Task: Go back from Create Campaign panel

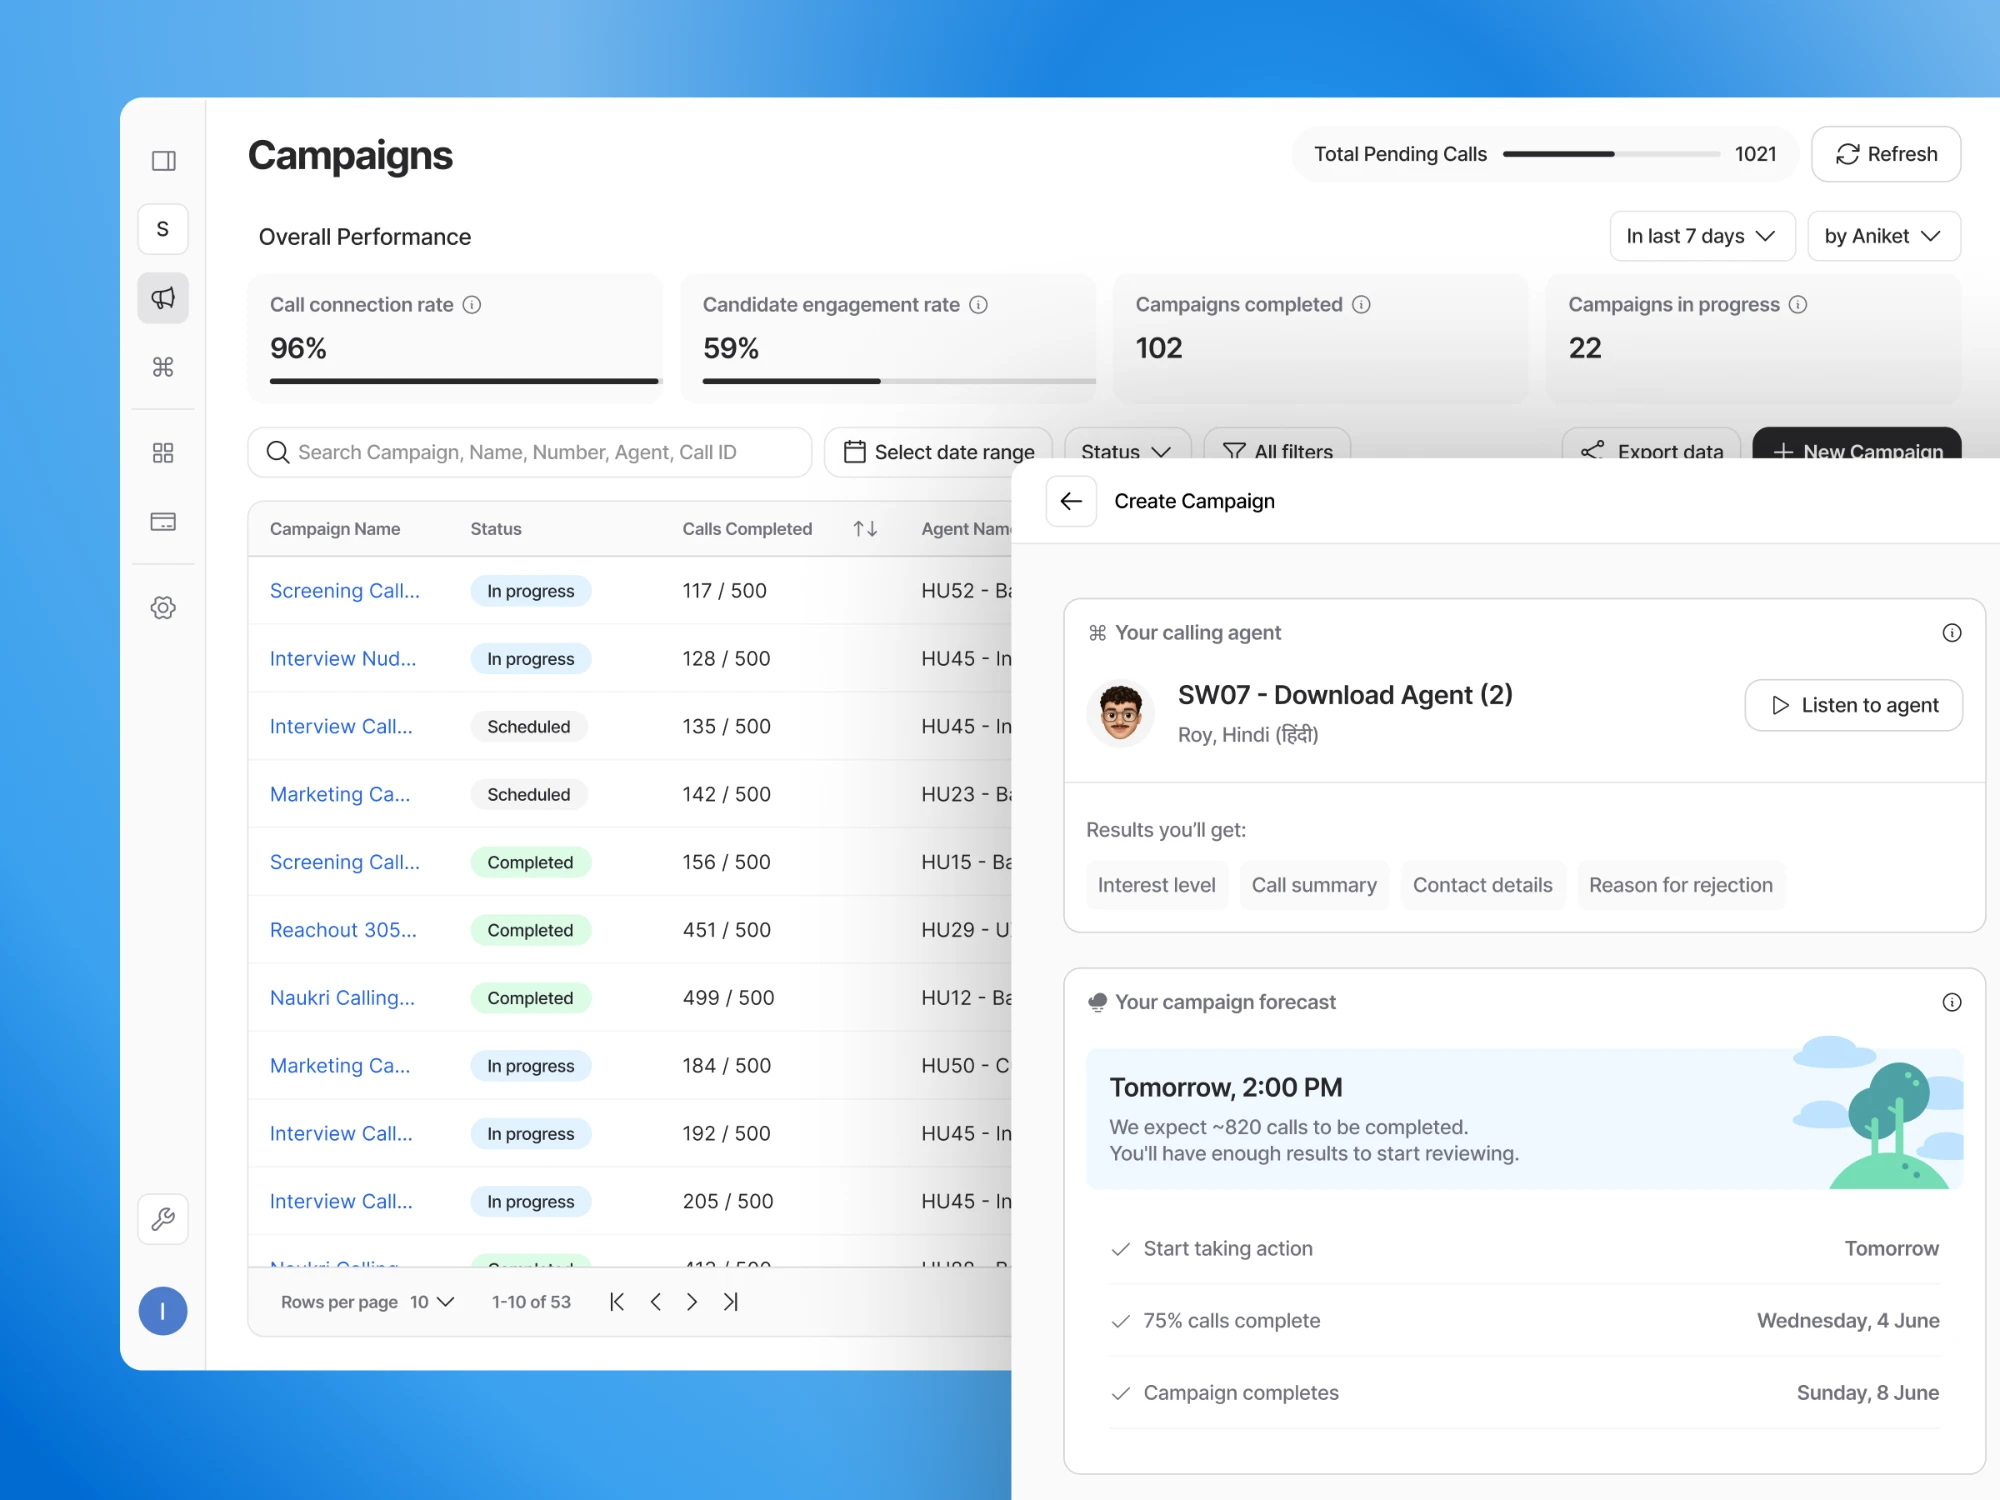Action: pos(1071,501)
